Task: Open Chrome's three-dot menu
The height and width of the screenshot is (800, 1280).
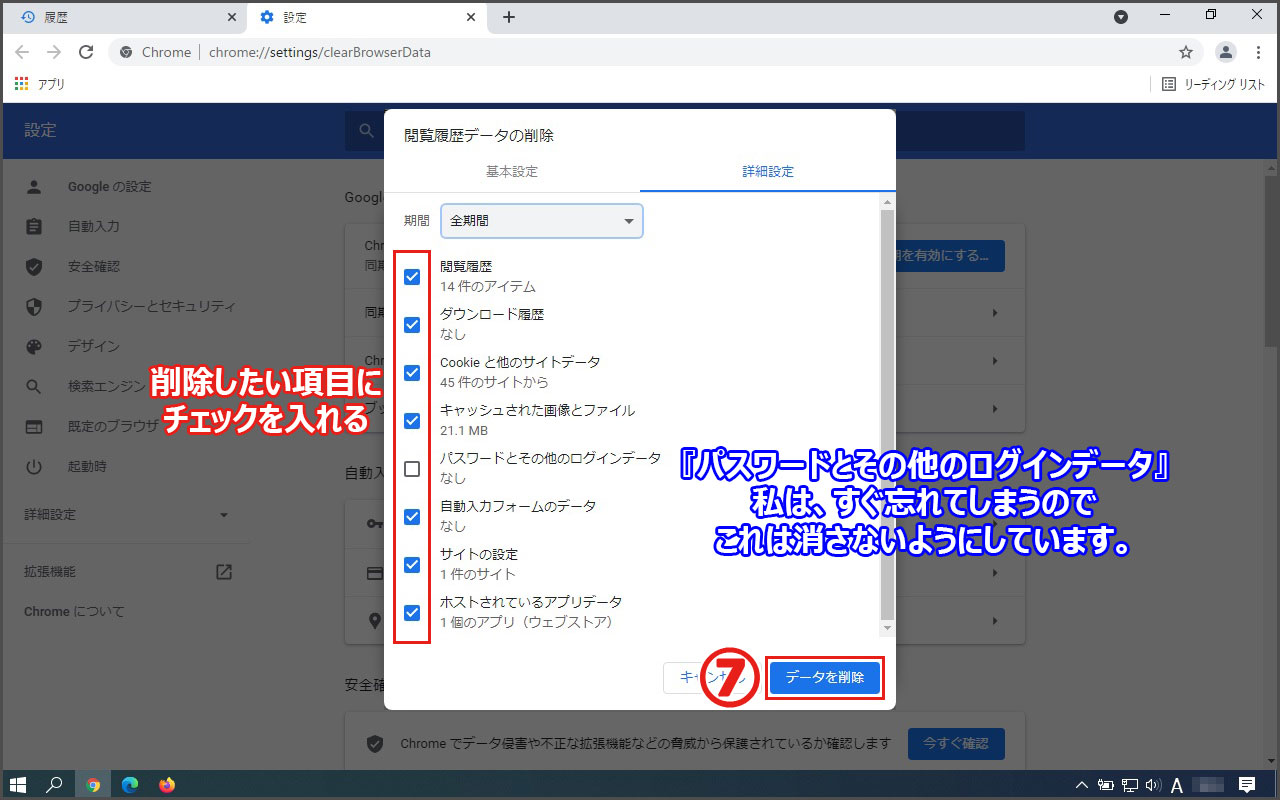Action: point(1258,52)
